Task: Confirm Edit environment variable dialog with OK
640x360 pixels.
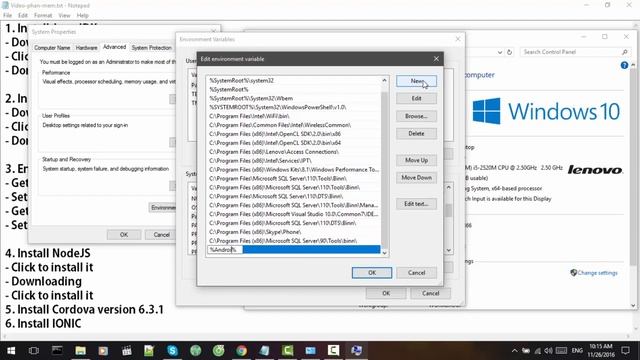Action: 372,273
